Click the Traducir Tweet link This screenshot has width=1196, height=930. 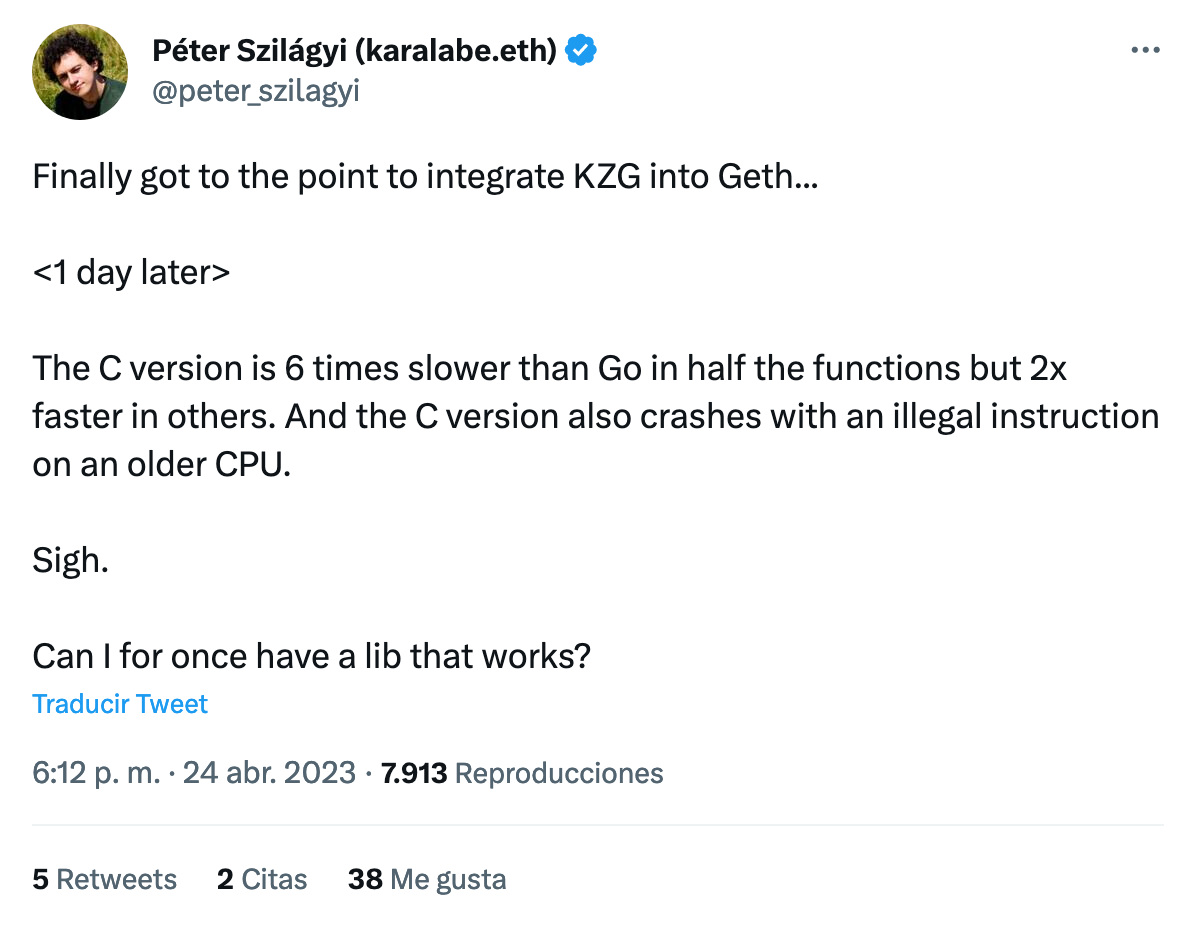coord(120,704)
